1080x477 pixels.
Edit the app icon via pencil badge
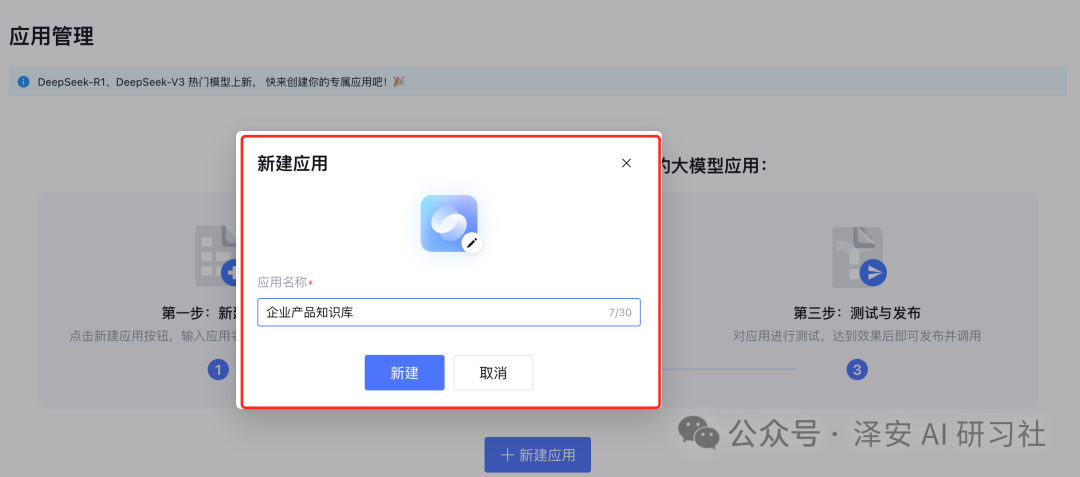click(472, 242)
